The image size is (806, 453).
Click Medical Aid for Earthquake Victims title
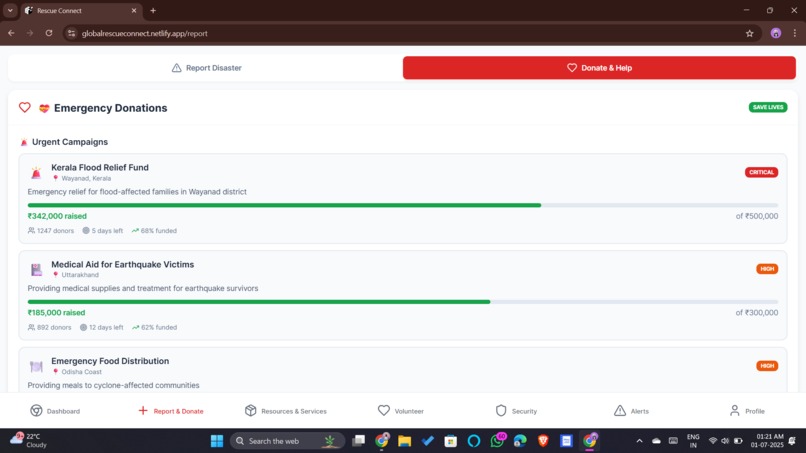pyautogui.click(x=122, y=264)
